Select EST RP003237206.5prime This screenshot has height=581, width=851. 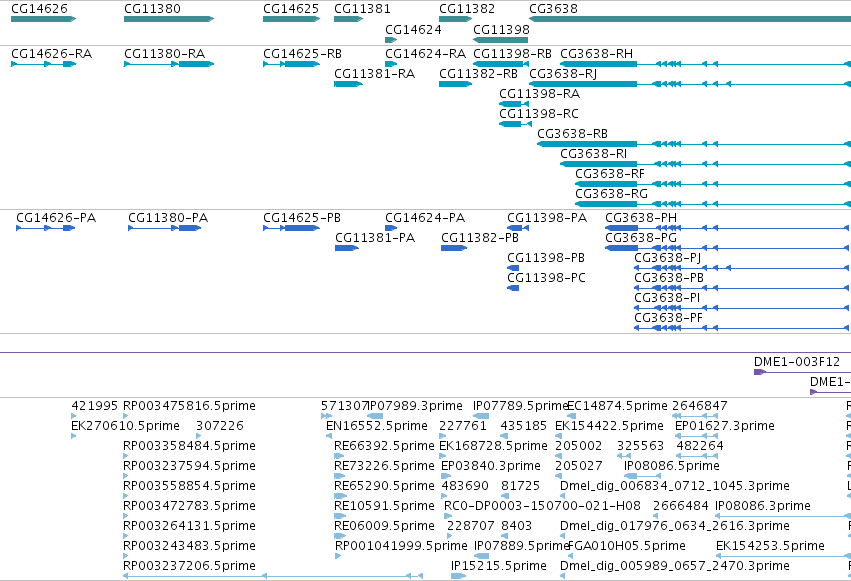pyautogui.click(x=273, y=576)
